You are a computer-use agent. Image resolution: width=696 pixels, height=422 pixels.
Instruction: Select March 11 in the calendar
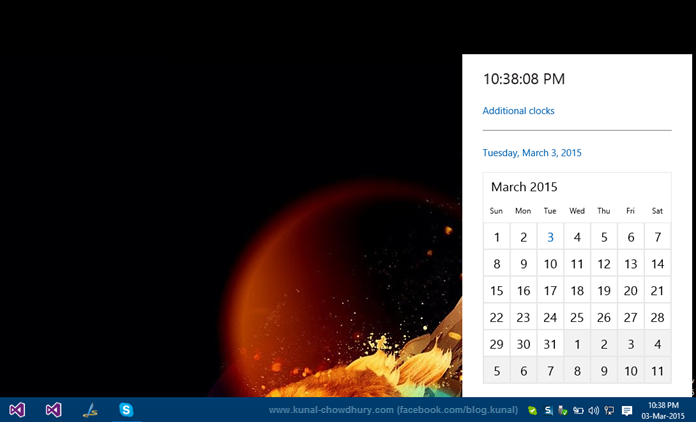tap(577, 264)
